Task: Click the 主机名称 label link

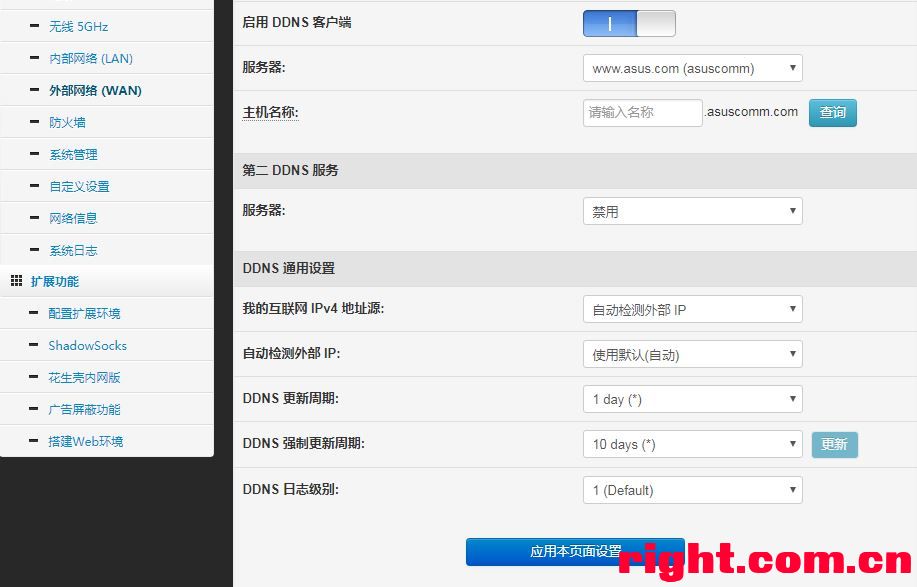Action: (270, 112)
